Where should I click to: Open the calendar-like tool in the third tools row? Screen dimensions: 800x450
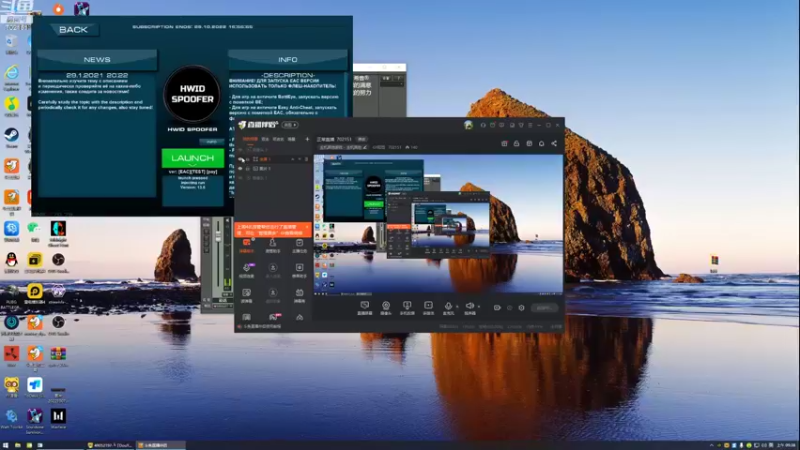[299, 295]
